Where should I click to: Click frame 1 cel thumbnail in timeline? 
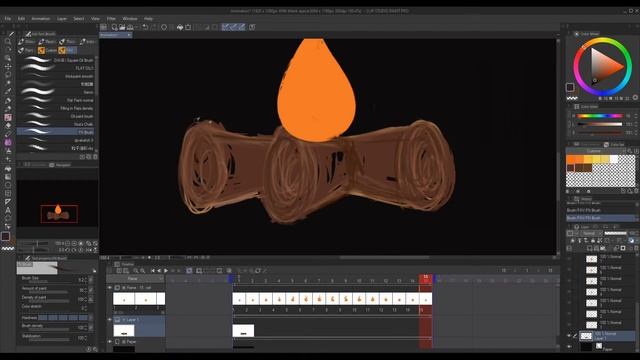(239, 299)
